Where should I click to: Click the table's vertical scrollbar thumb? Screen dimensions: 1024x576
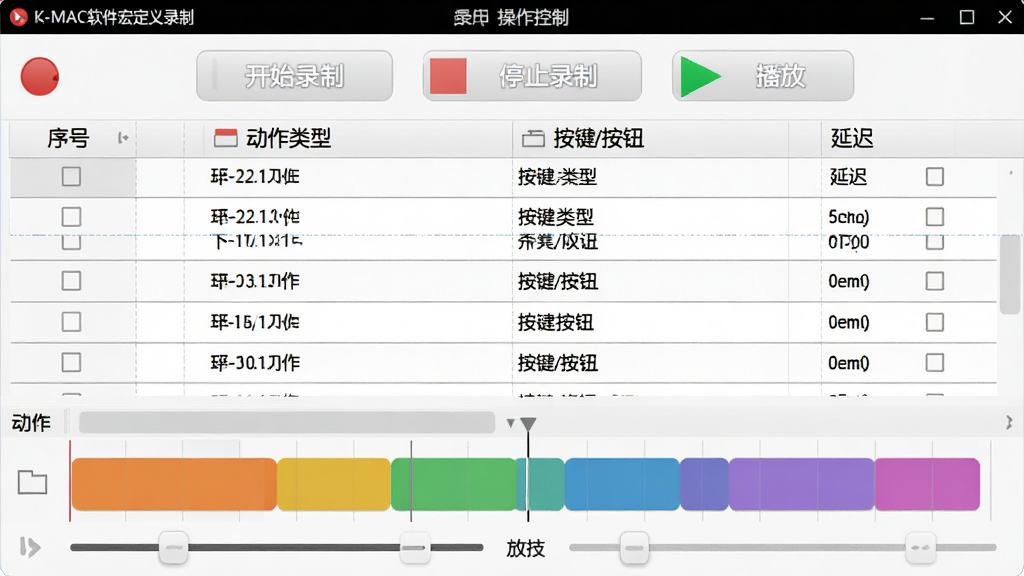pos(1010,274)
